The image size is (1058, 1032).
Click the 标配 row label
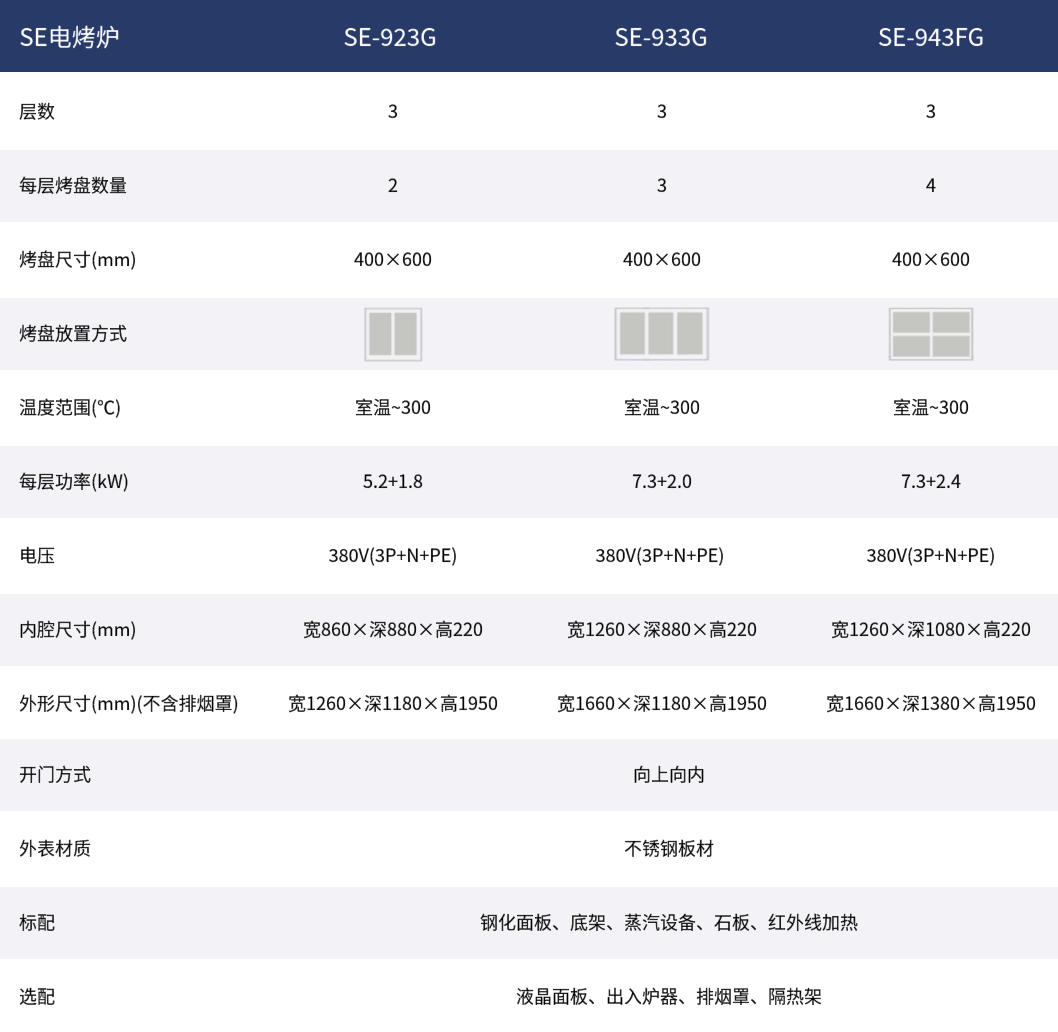(x=37, y=923)
